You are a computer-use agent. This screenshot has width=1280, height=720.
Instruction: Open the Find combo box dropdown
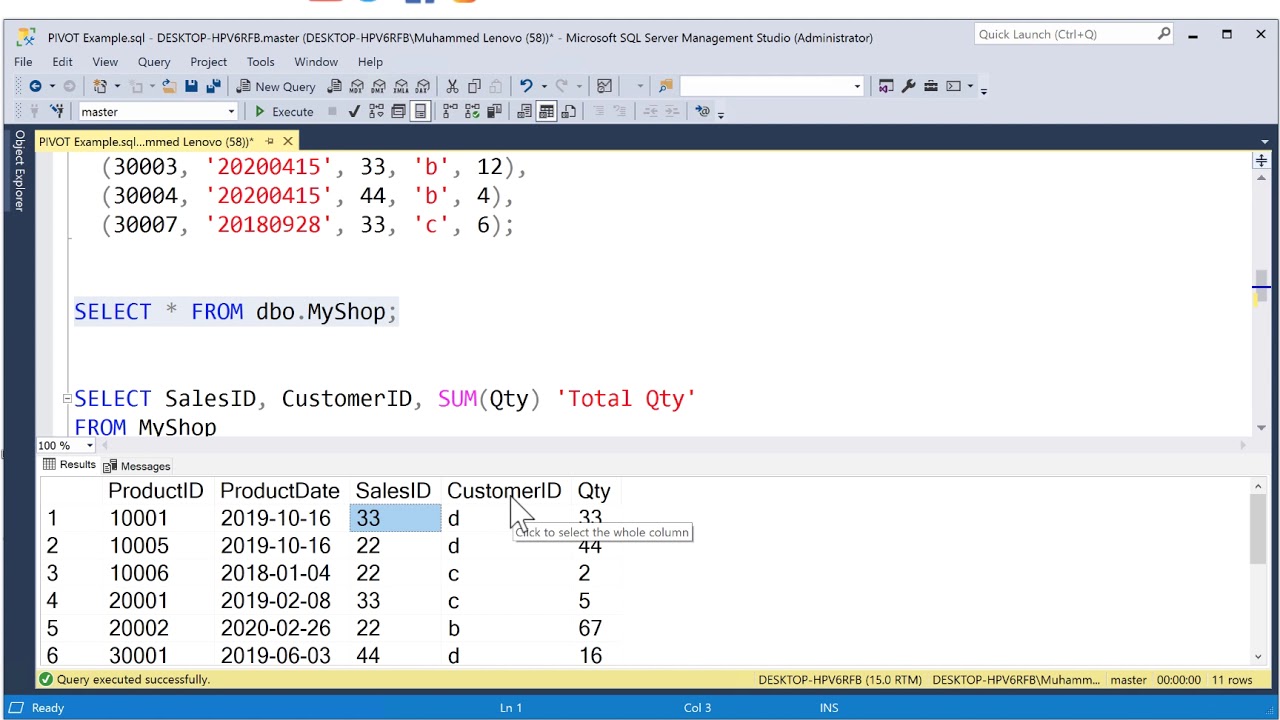click(857, 86)
